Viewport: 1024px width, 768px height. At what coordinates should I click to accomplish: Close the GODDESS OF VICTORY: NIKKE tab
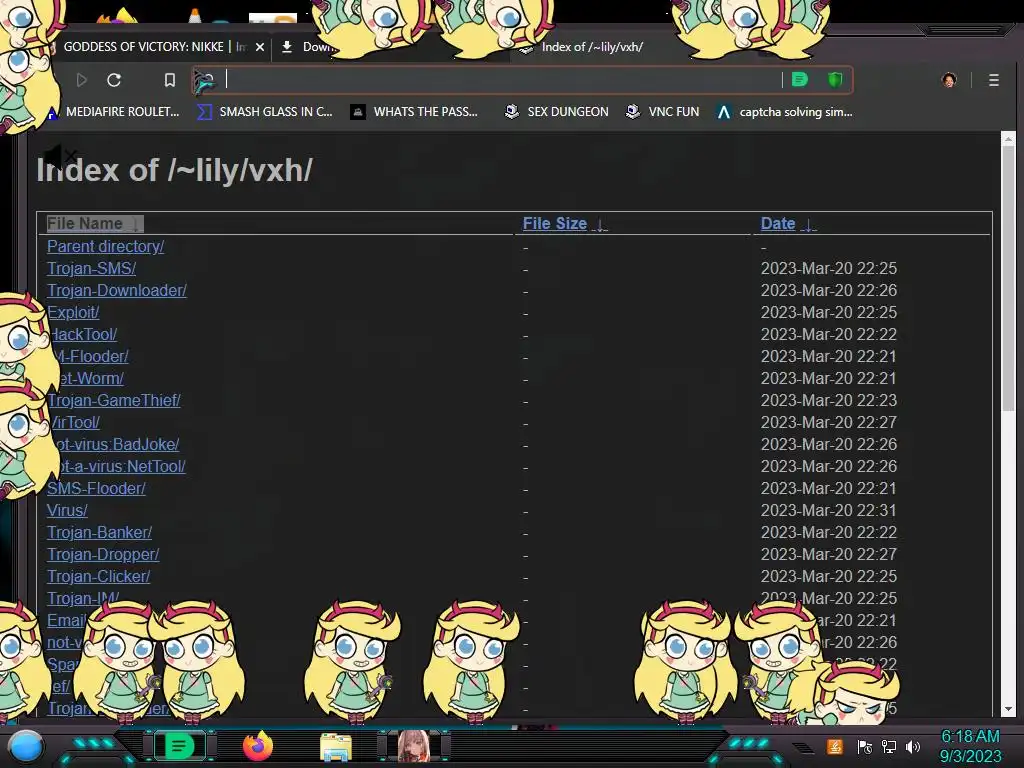(x=260, y=47)
